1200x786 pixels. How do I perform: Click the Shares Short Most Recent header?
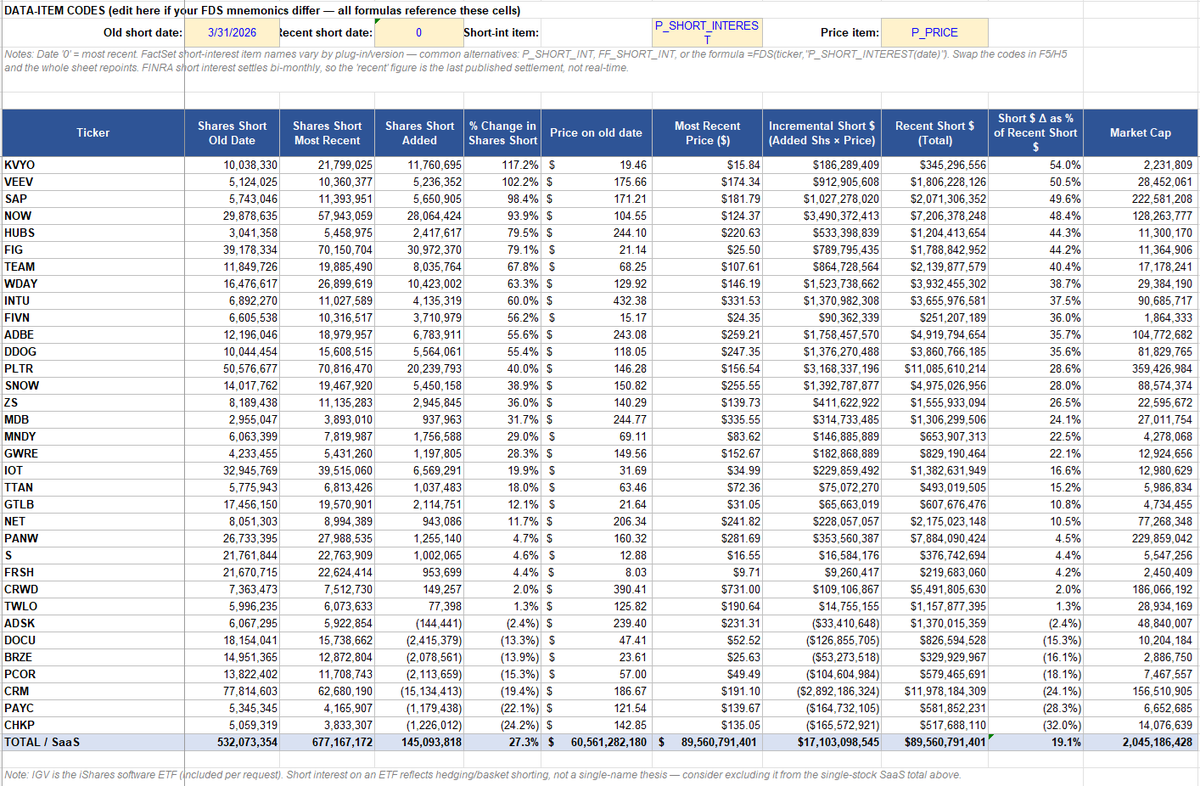pos(327,133)
